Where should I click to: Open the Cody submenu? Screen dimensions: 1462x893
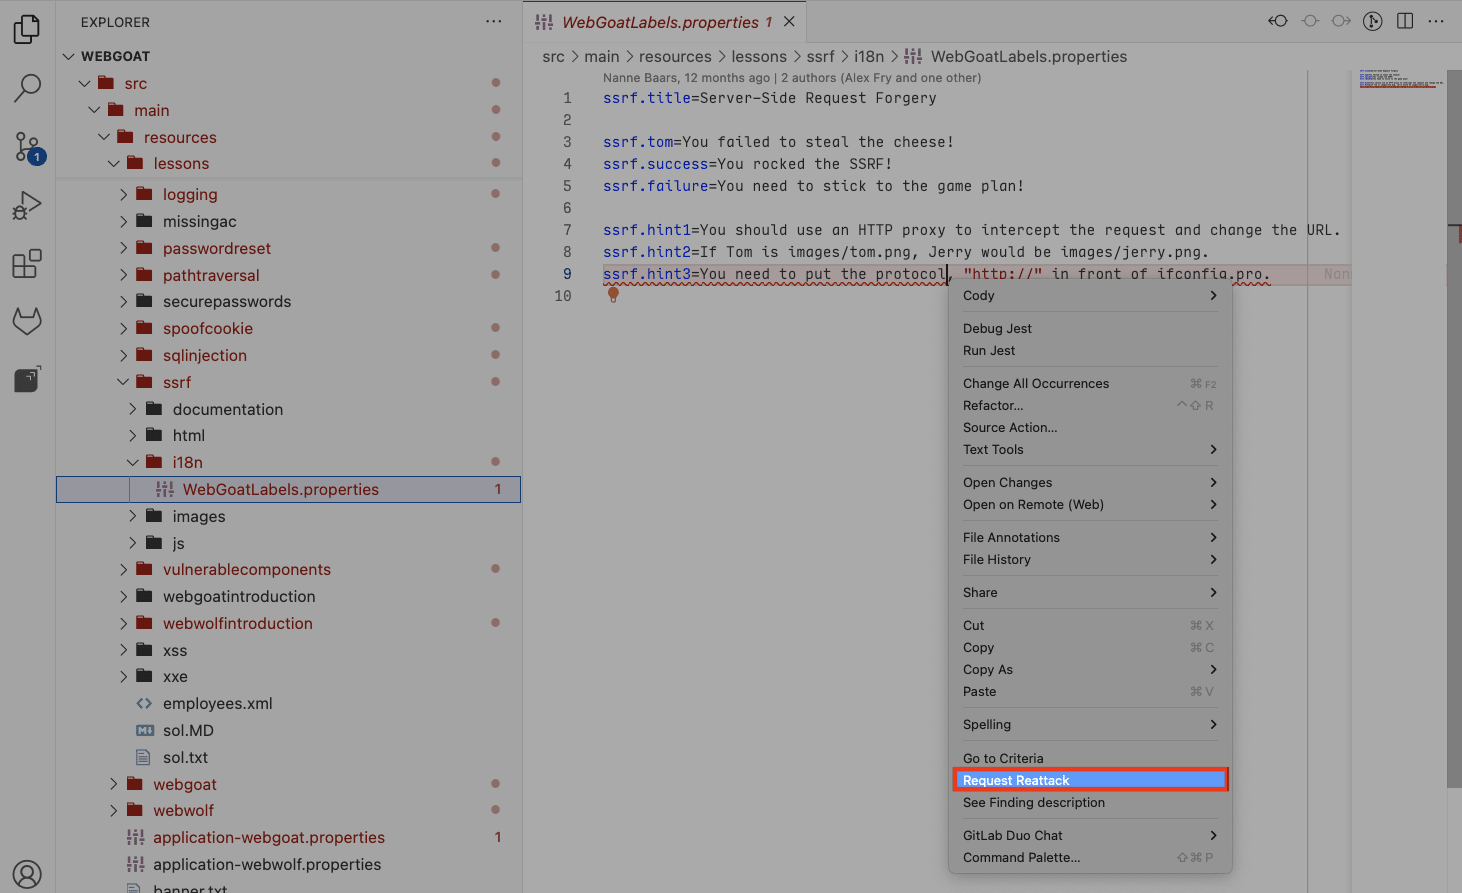coord(1090,295)
